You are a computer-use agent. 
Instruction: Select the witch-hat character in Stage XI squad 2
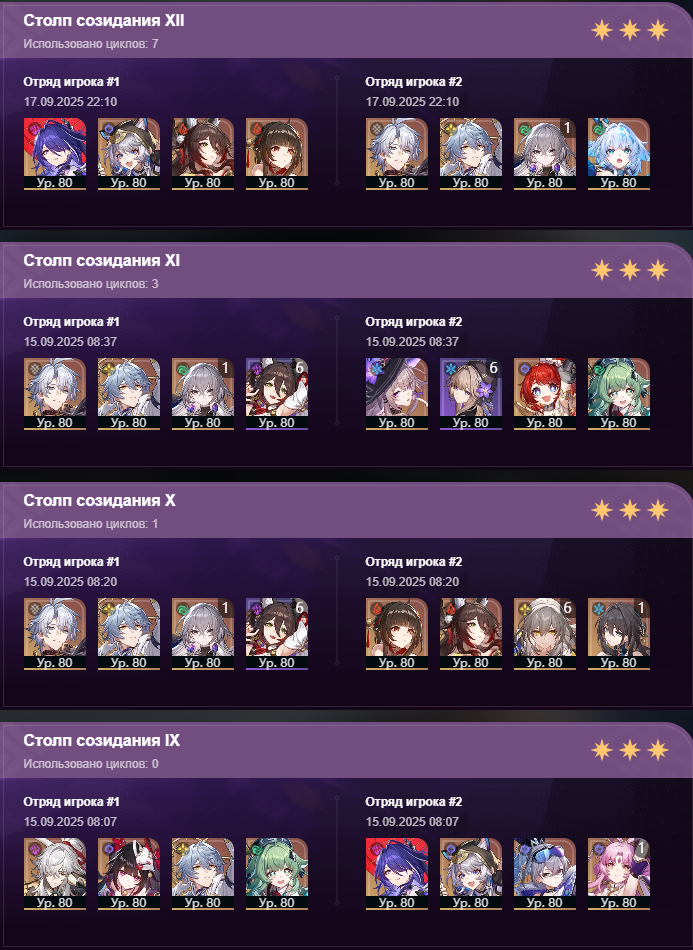397,394
